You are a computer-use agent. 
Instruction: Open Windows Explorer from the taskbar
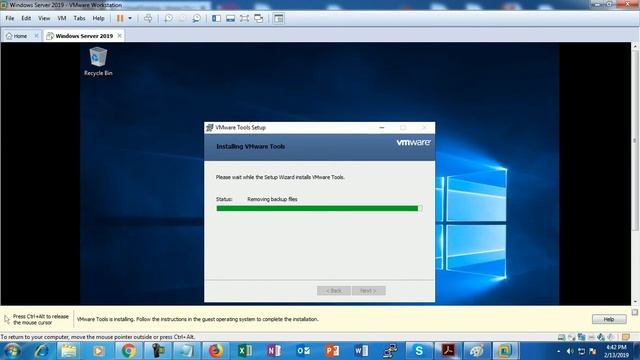(x=69, y=351)
